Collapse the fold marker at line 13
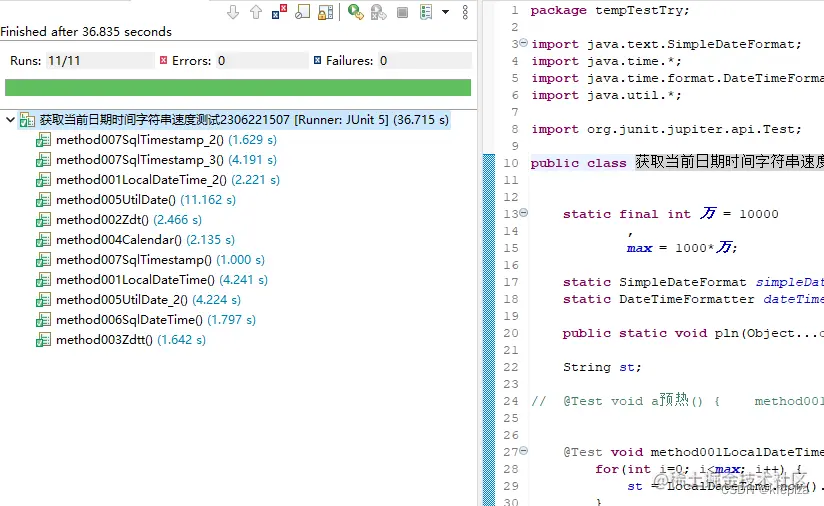The height and width of the screenshot is (506, 824). point(523,213)
